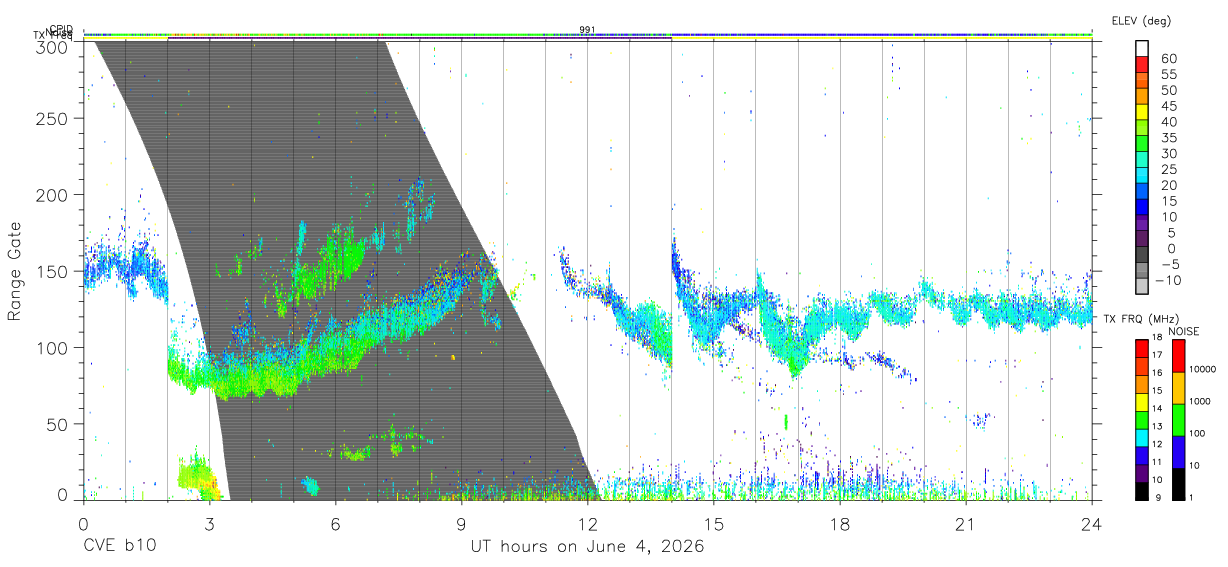
Task: Click 'UT hours on June 4, 2026' caption
Action: (587, 547)
